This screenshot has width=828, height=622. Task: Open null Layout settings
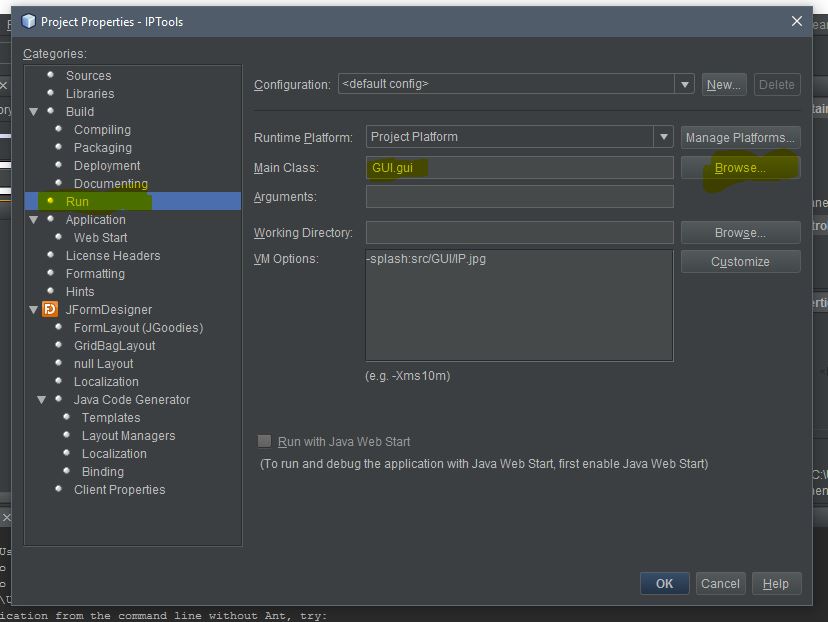[x=104, y=363]
